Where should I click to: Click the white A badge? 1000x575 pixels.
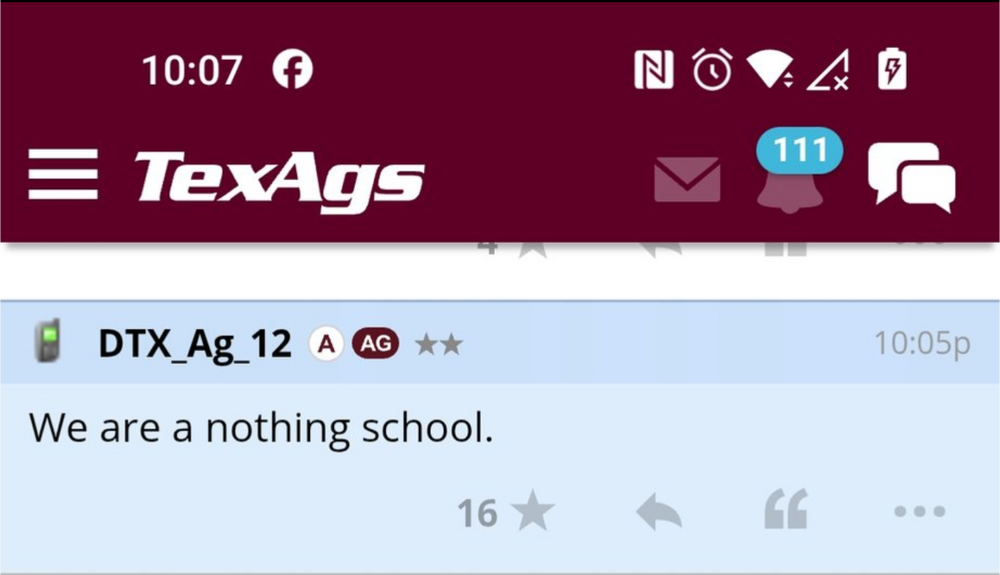(325, 344)
